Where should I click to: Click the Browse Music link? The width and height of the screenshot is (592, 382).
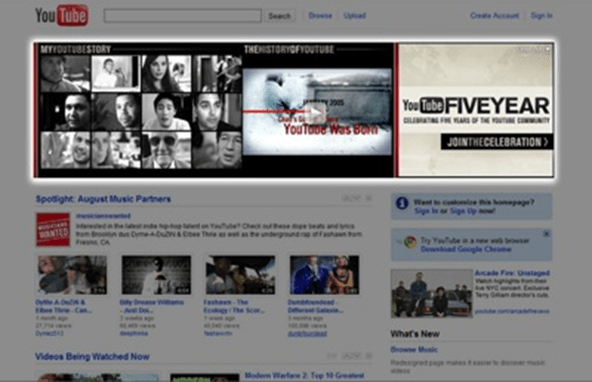pos(414,350)
